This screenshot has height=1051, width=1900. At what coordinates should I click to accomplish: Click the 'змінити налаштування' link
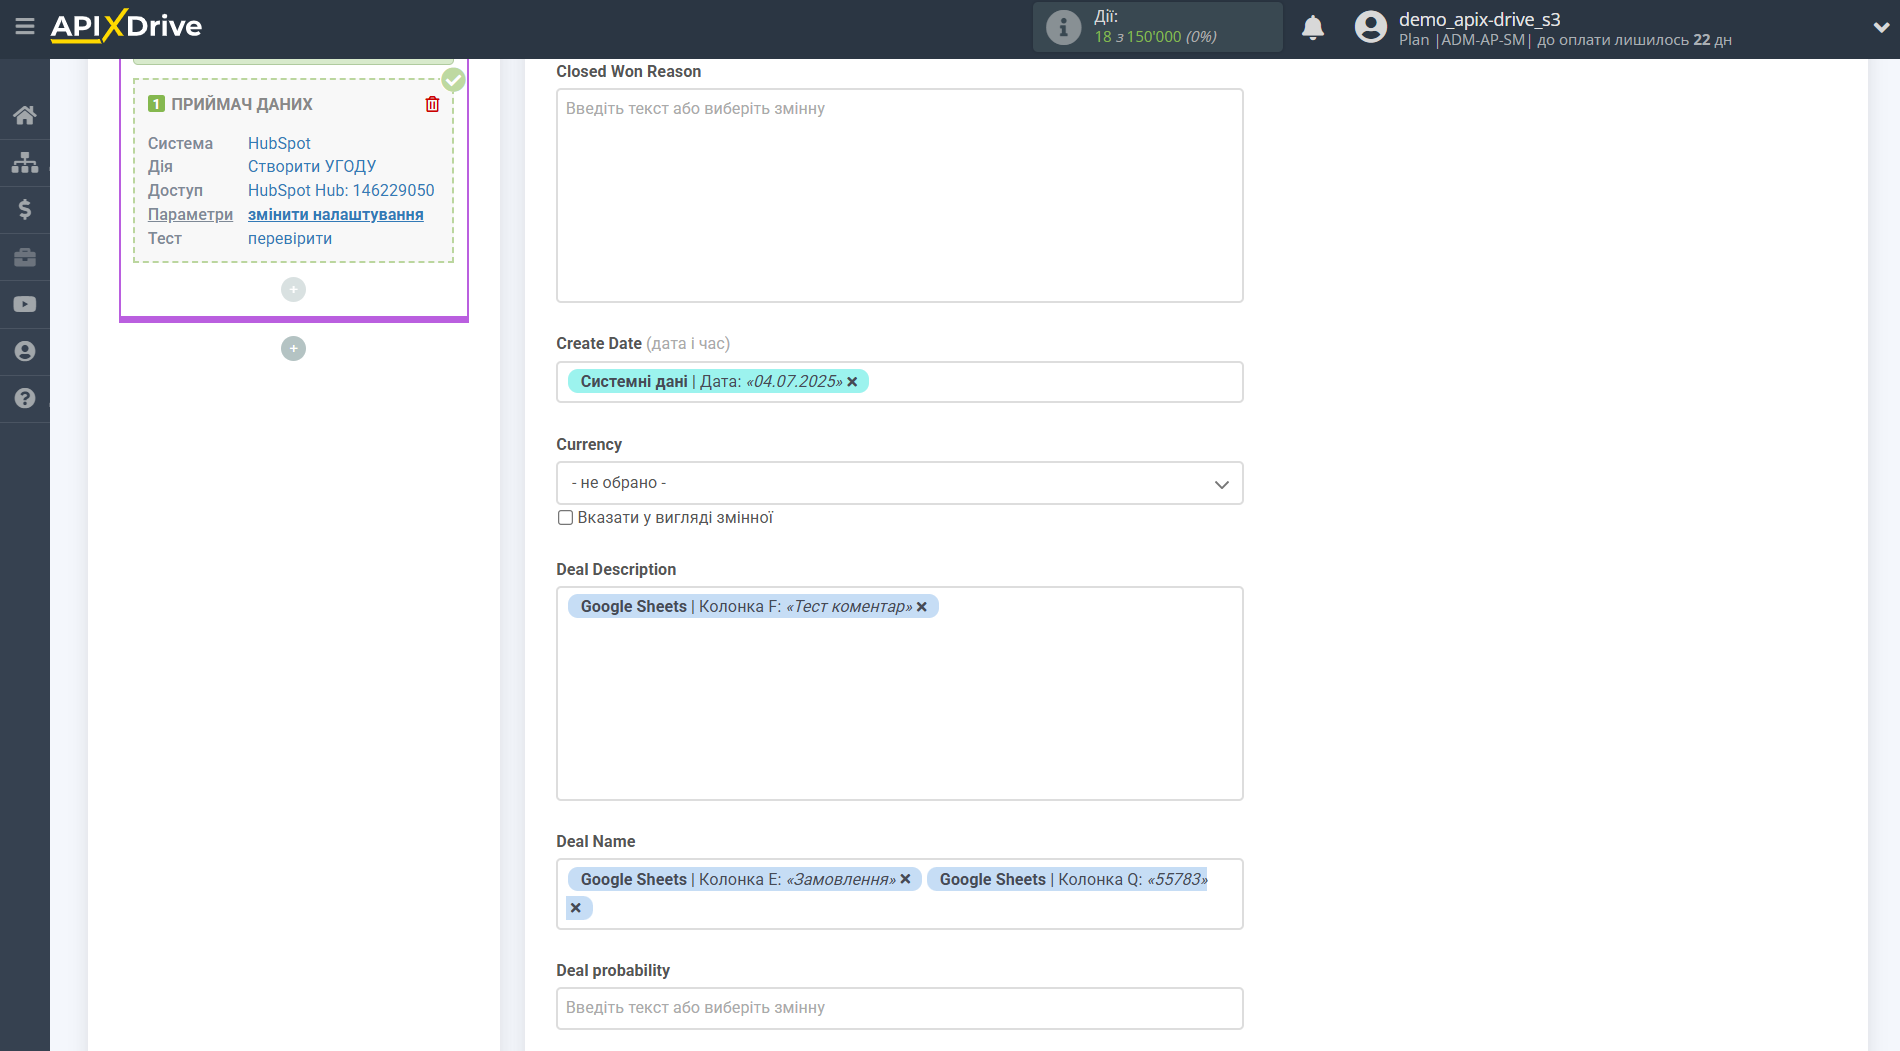[x=336, y=214]
